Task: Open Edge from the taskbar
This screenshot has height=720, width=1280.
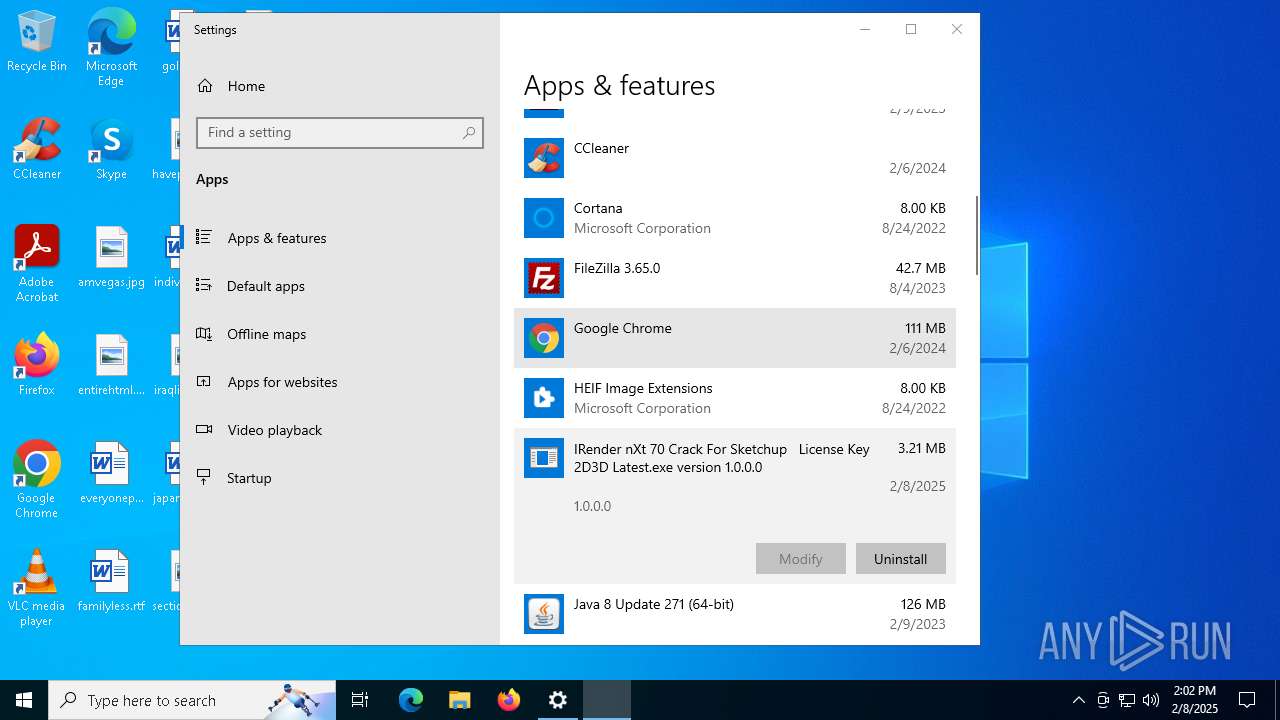Action: [411, 700]
